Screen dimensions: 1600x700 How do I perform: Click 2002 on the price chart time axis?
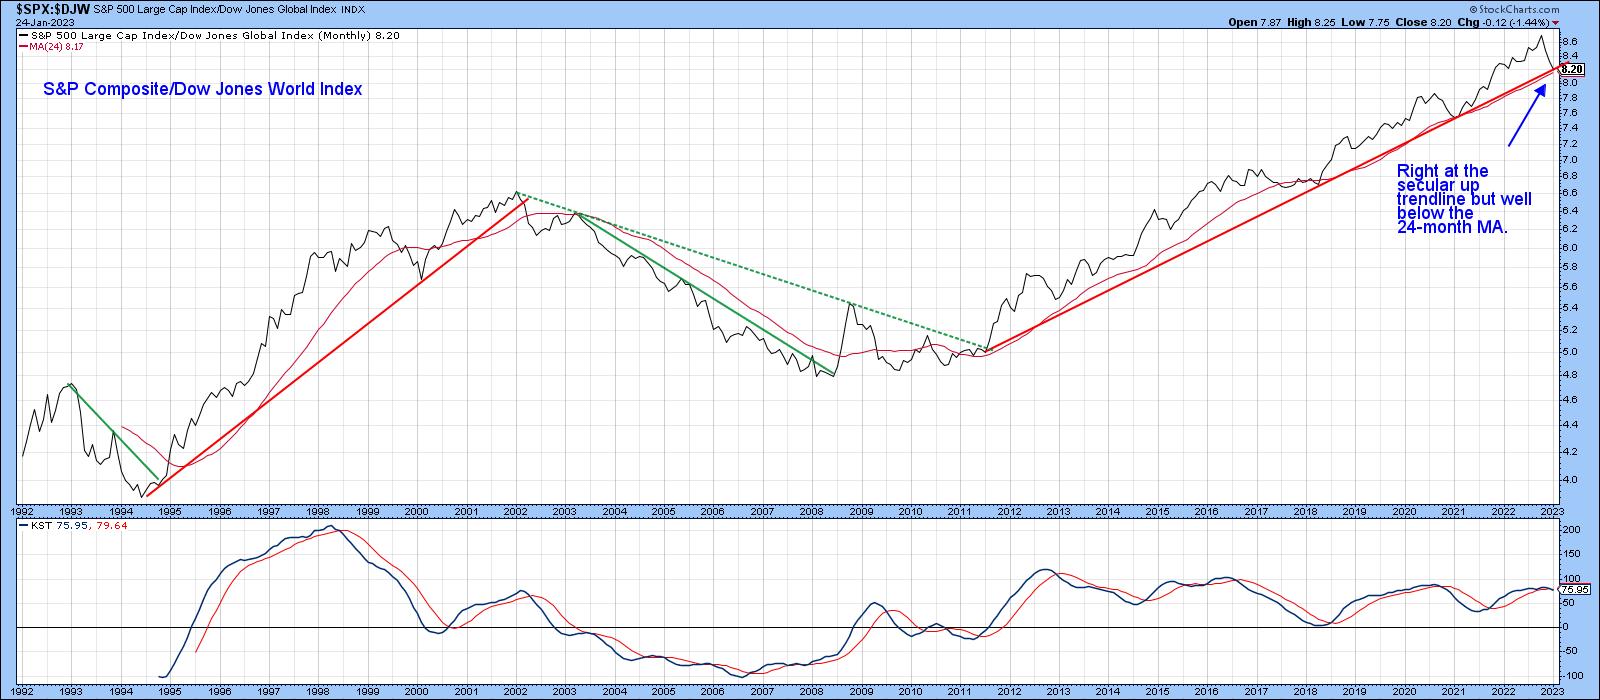[x=515, y=511]
